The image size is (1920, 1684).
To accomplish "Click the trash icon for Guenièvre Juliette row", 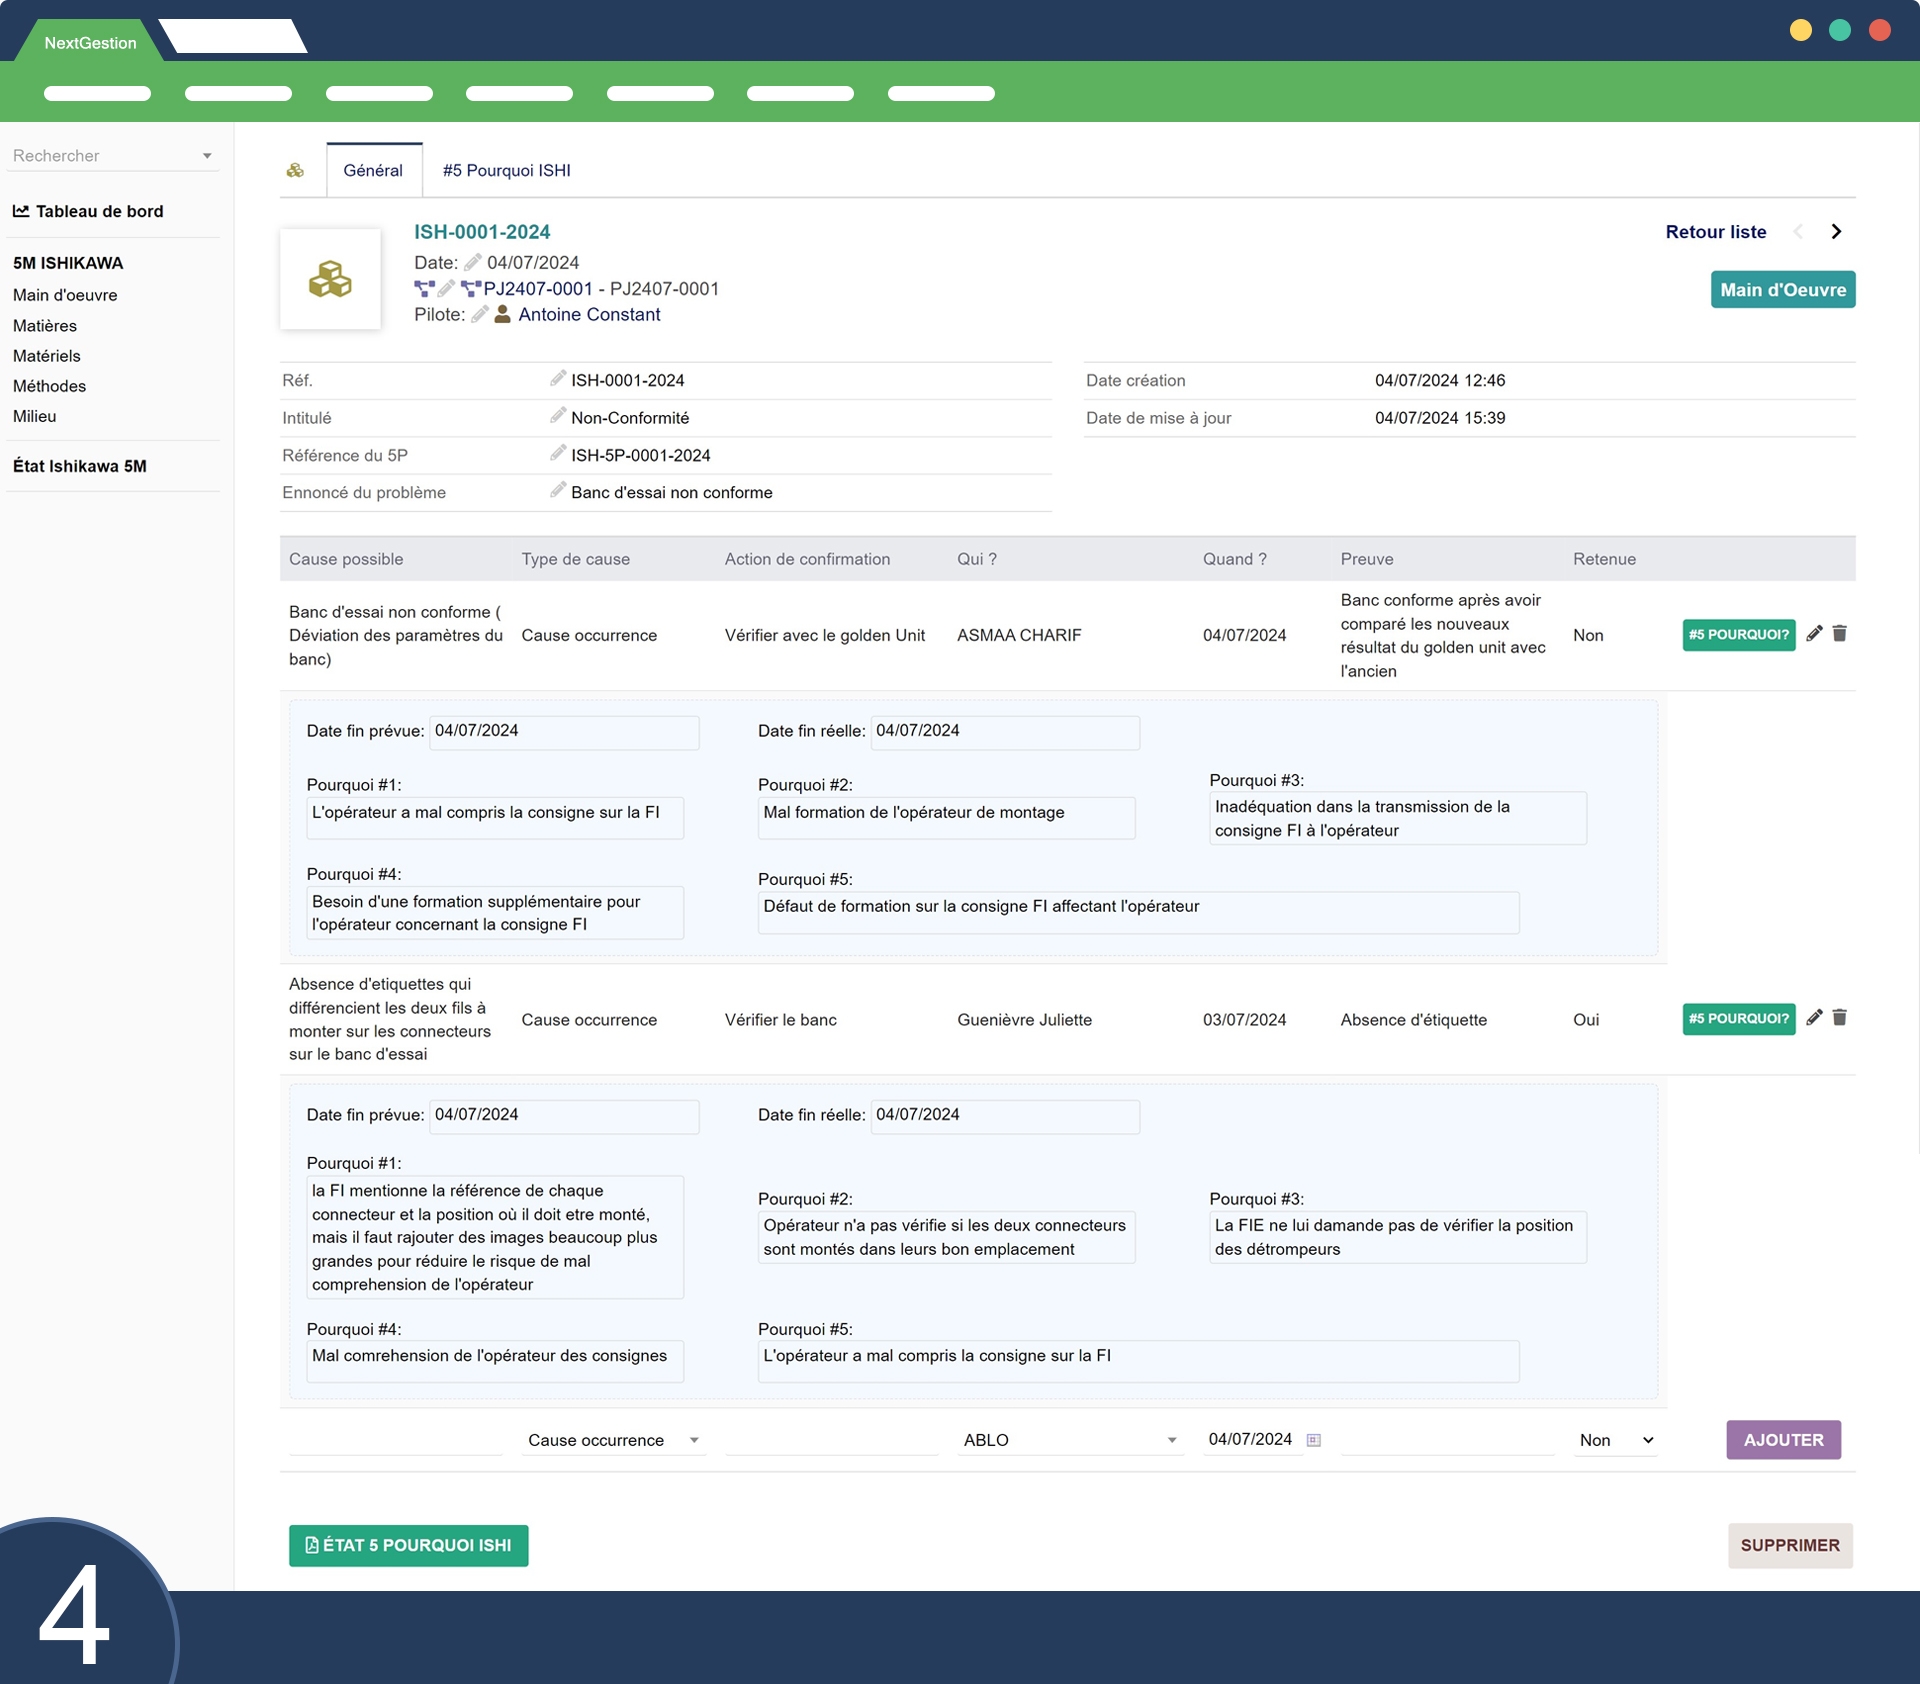I will [1839, 1017].
